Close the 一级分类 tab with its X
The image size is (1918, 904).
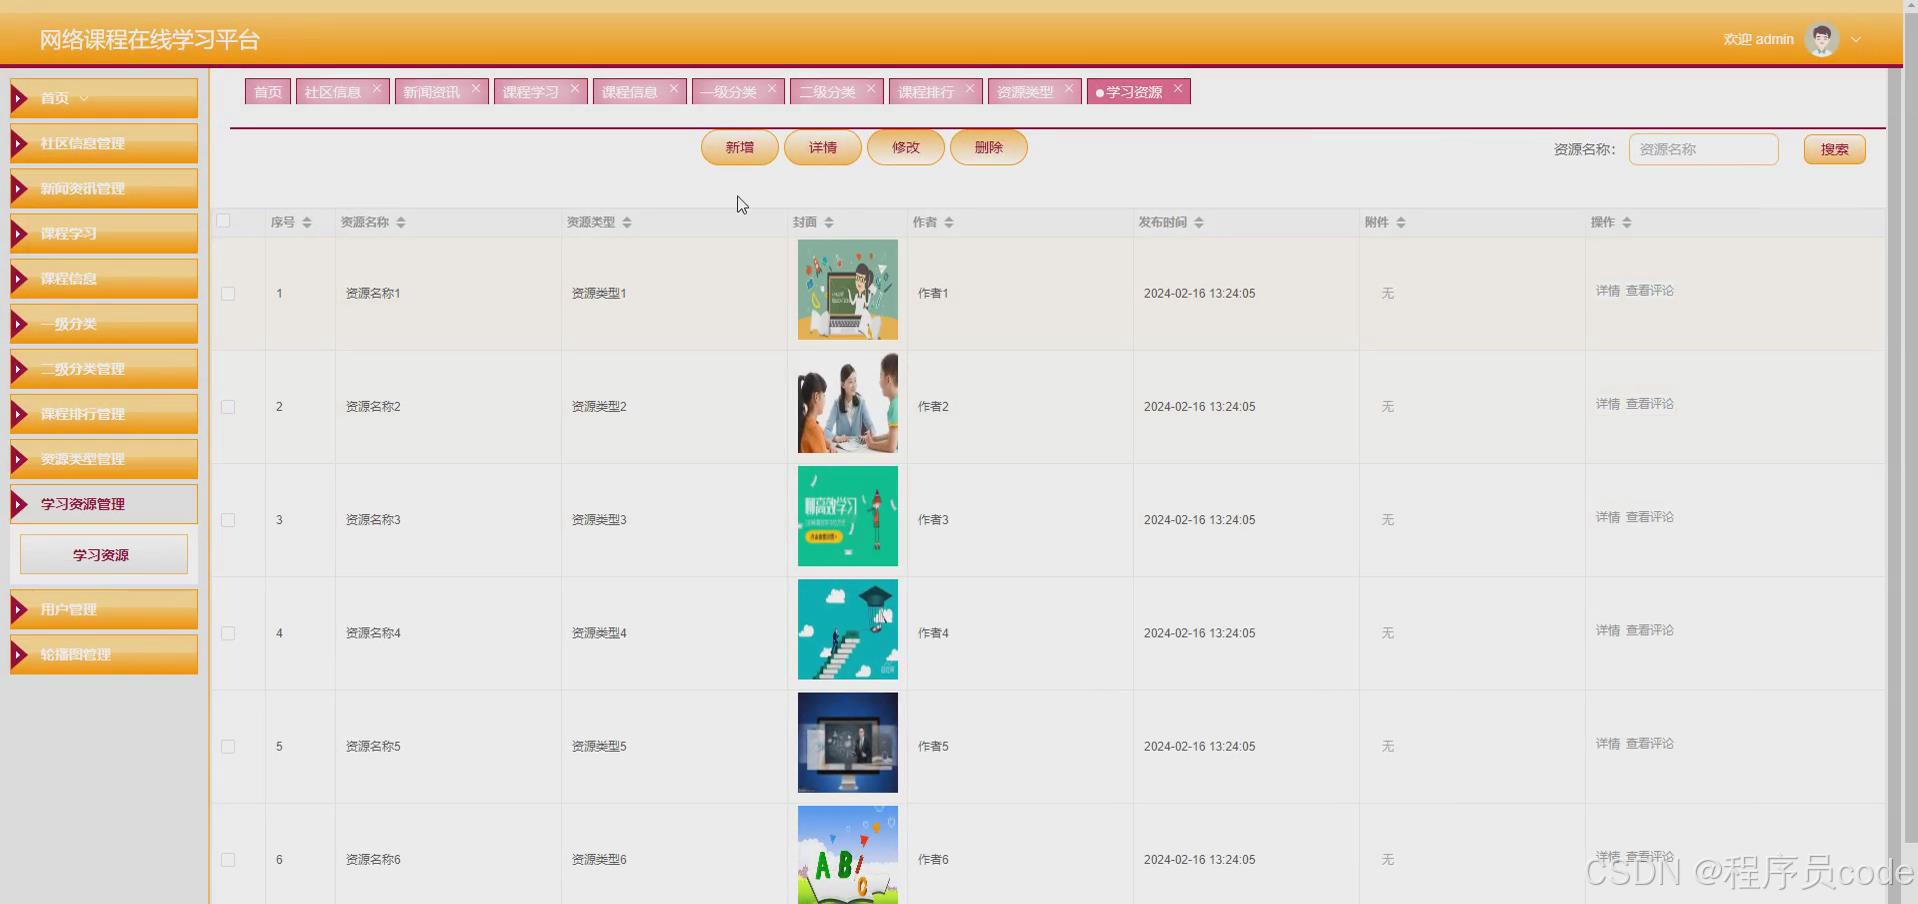coord(772,89)
